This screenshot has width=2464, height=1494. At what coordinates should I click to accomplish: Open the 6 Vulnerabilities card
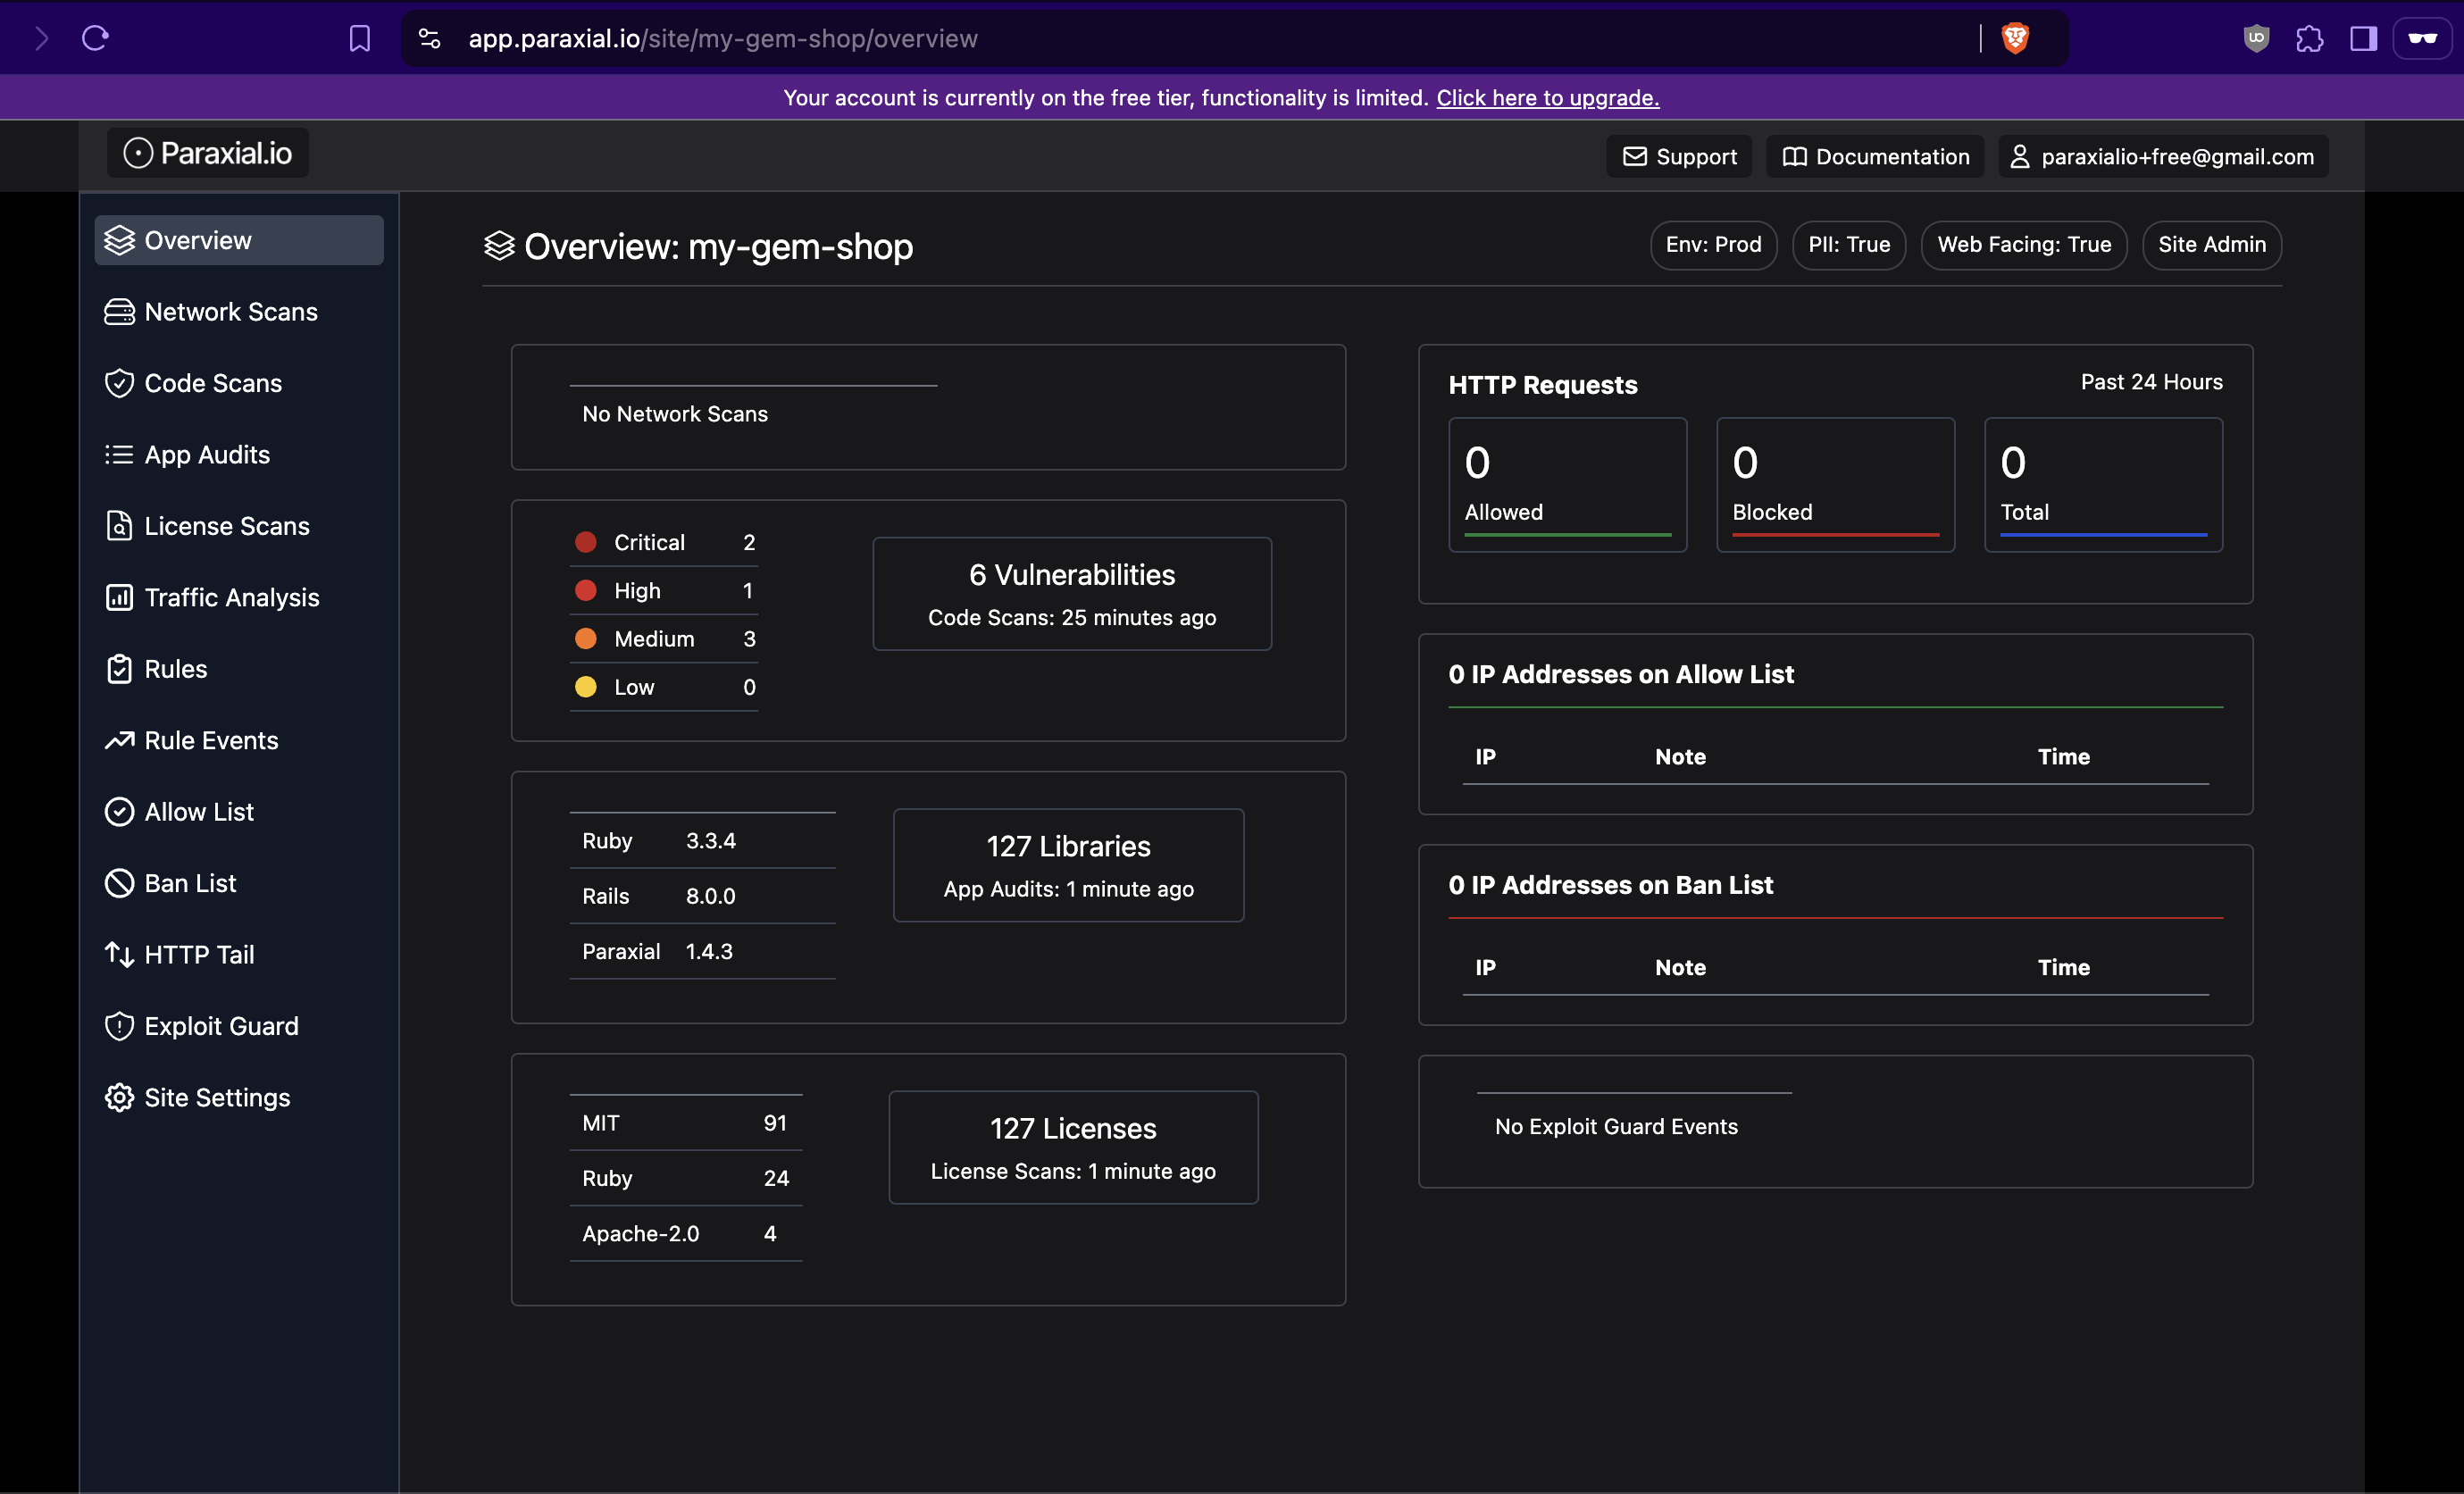click(x=1072, y=594)
